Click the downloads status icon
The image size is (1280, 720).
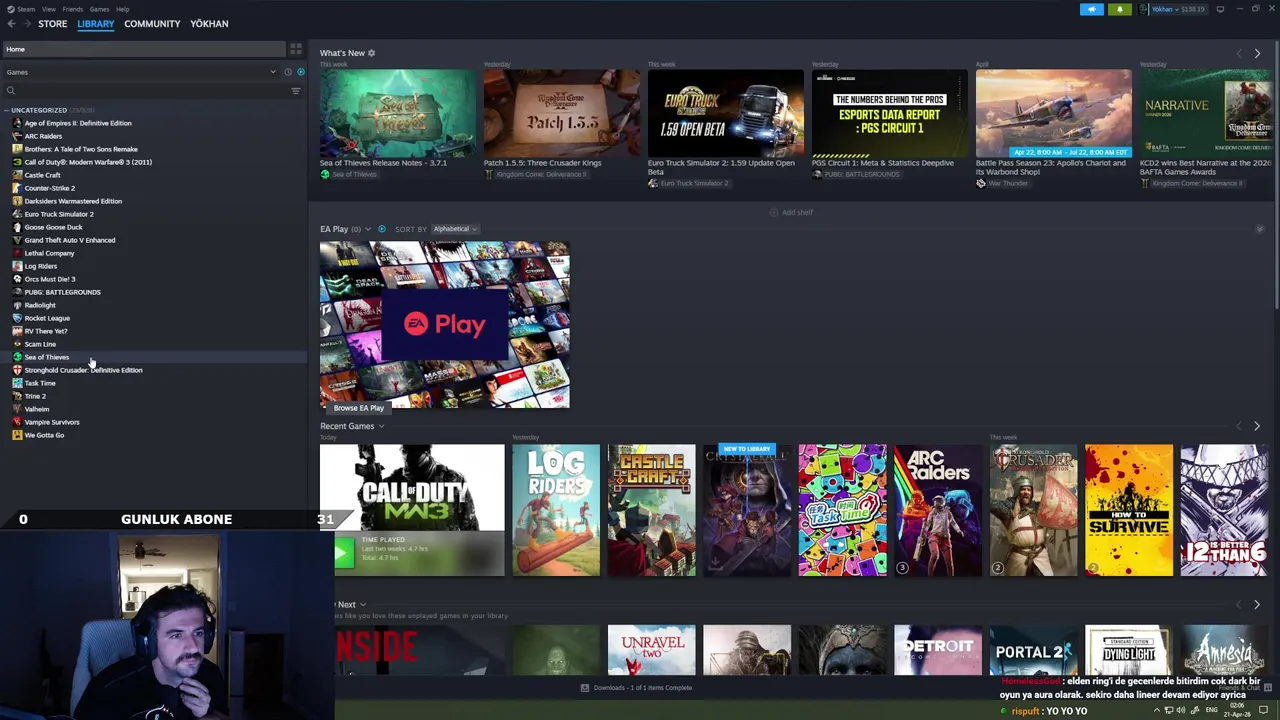pos(585,688)
